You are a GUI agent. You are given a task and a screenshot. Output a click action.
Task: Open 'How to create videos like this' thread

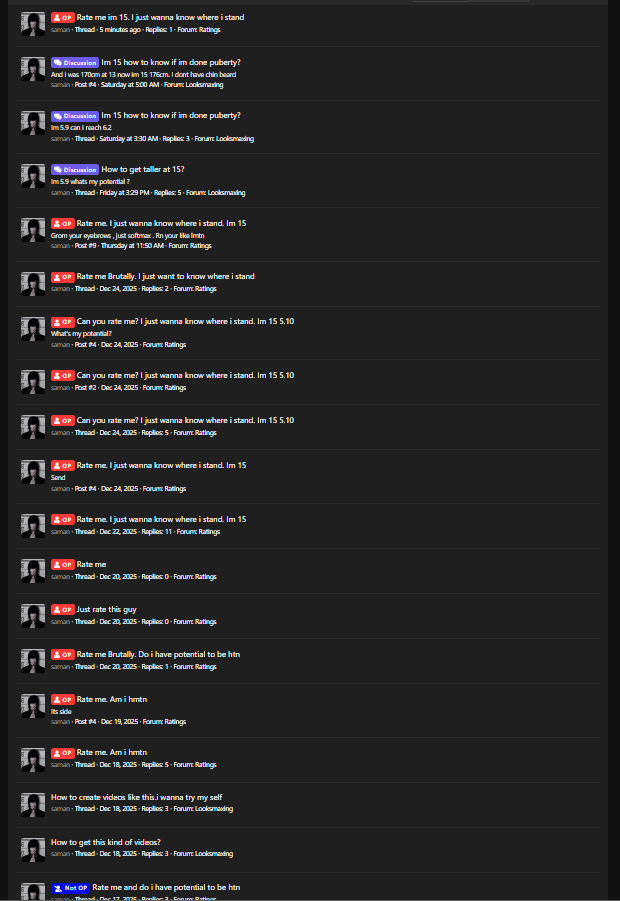click(x=136, y=797)
